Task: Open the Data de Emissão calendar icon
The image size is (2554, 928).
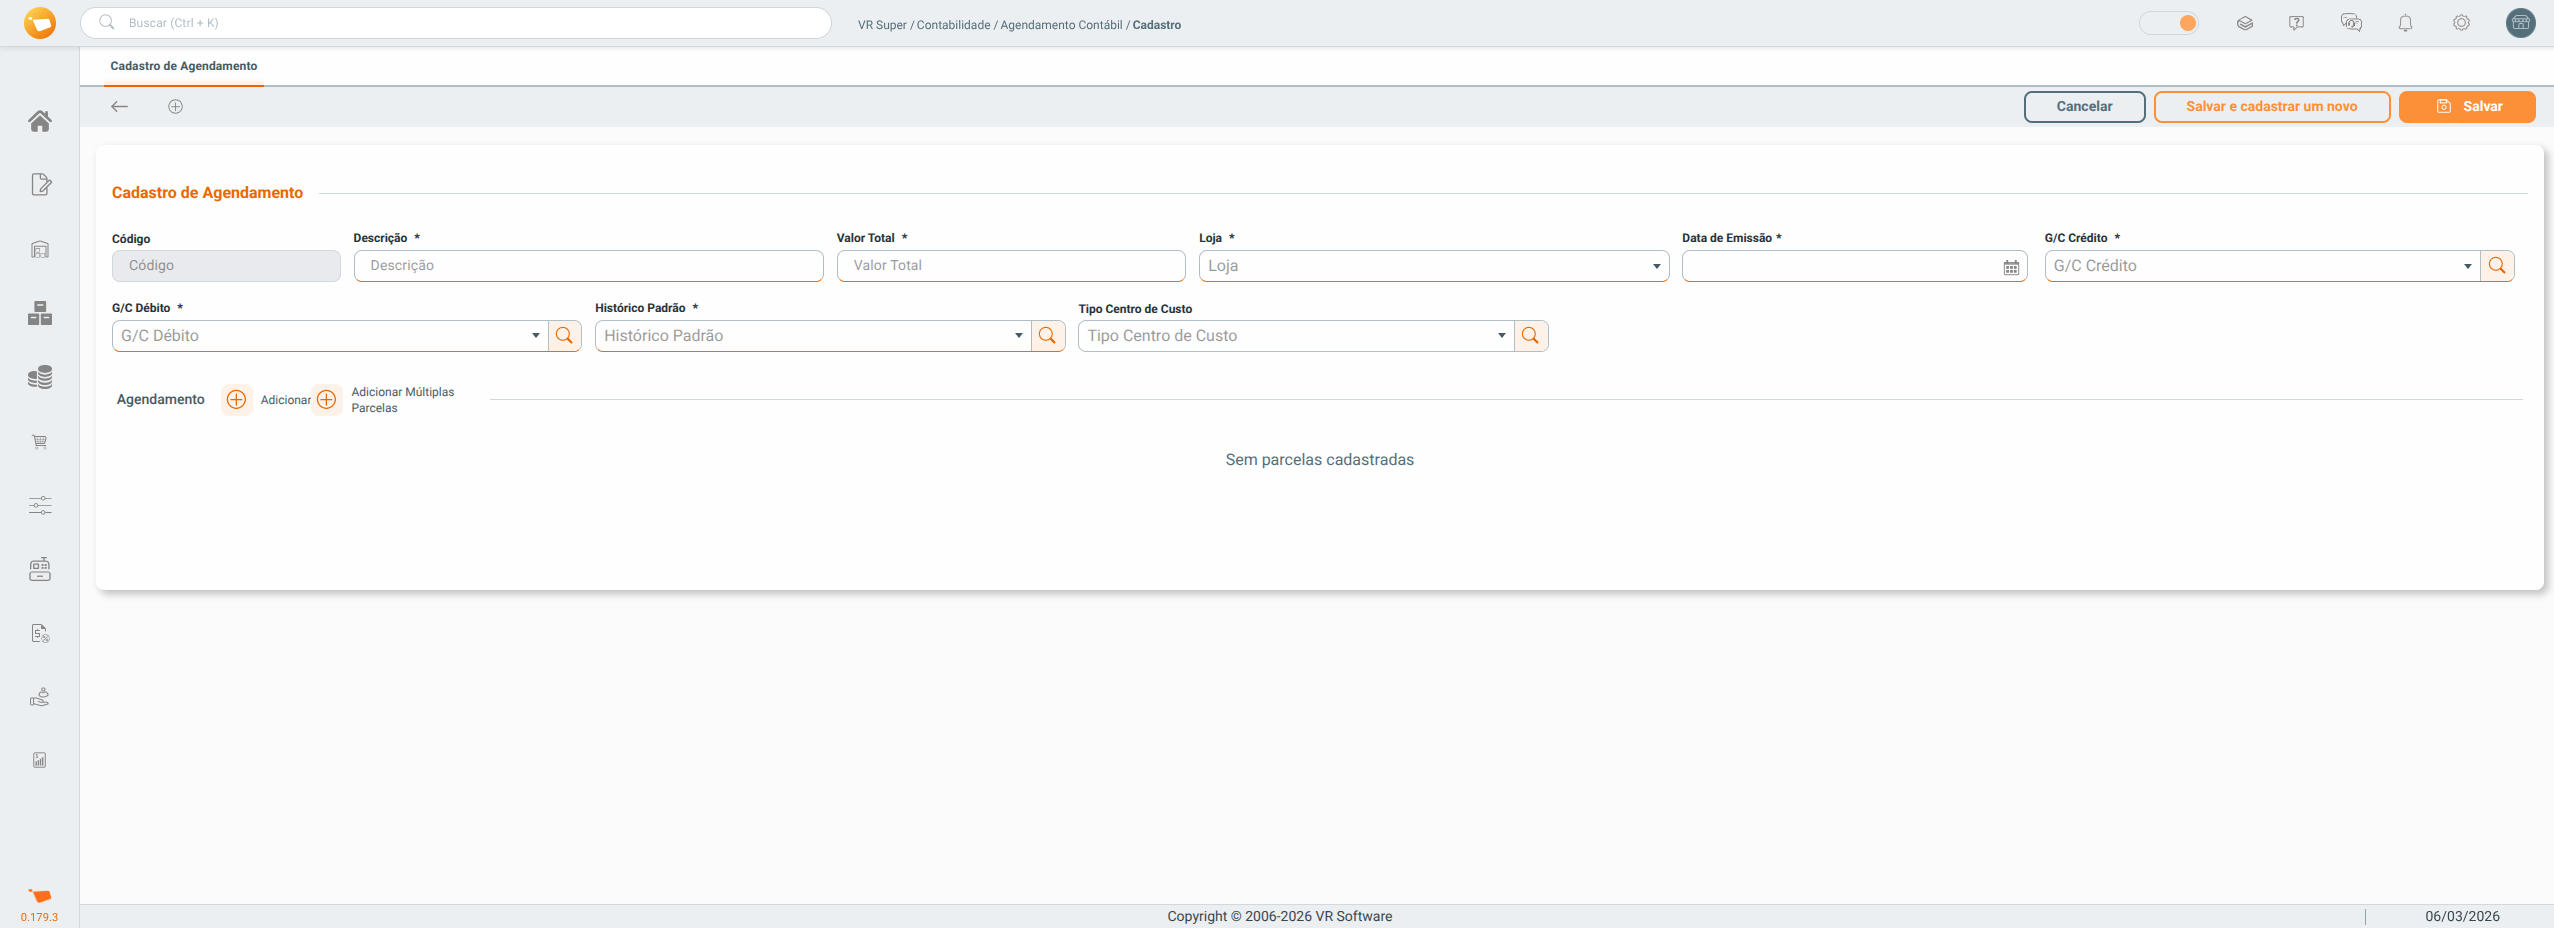Action: tap(2011, 267)
